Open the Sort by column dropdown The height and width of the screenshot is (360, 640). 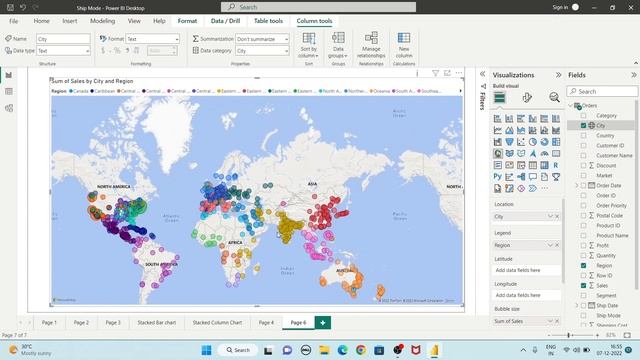pyautogui.click(x=309, y=45)
